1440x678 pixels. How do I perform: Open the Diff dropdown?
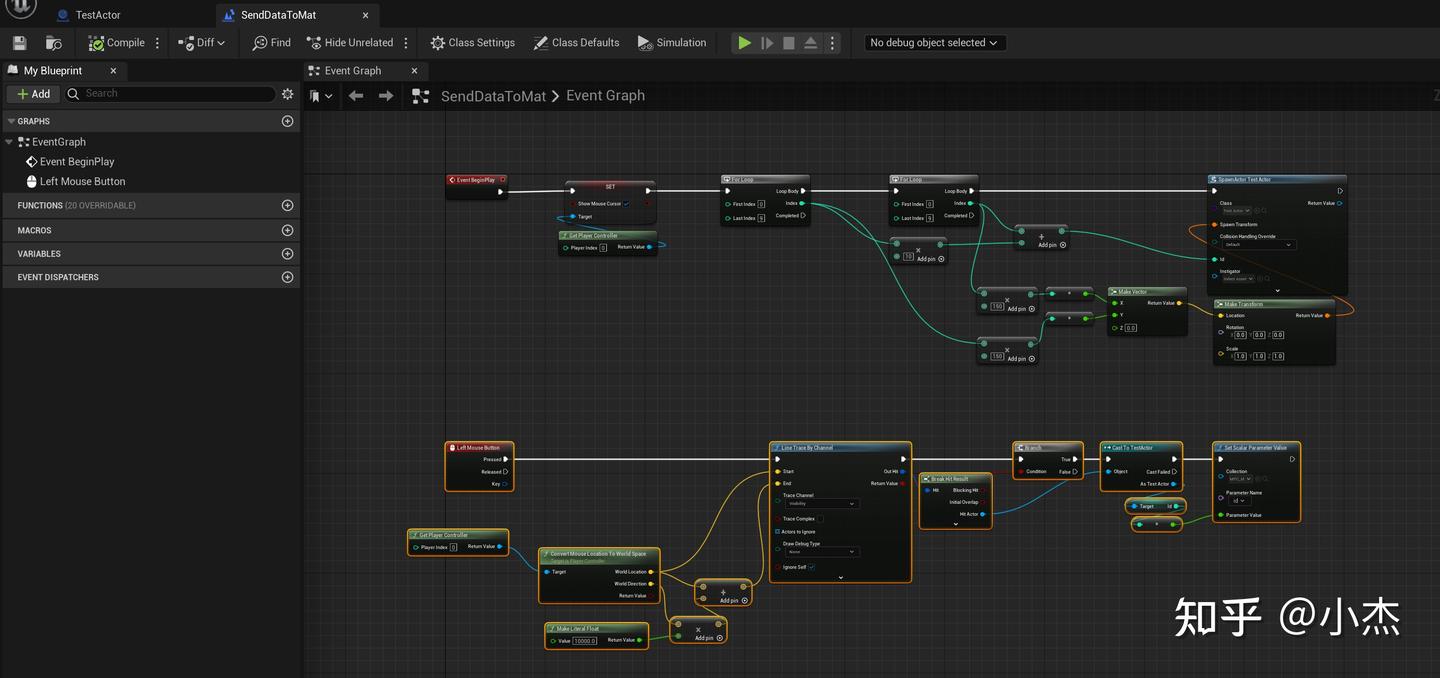tap(202, 43)
